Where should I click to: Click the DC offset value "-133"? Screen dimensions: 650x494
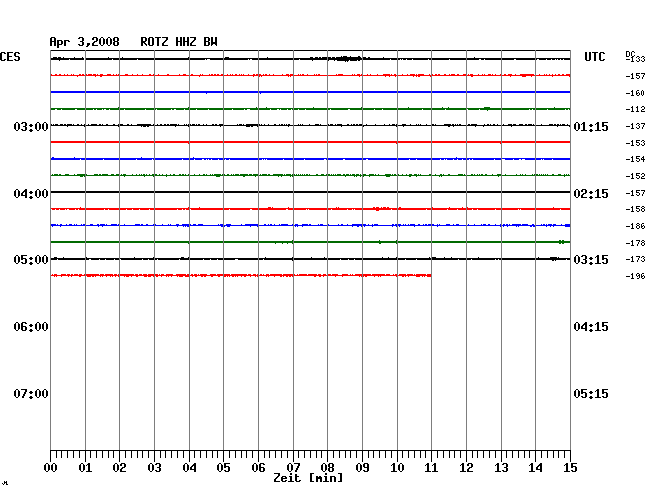point(636,59)
